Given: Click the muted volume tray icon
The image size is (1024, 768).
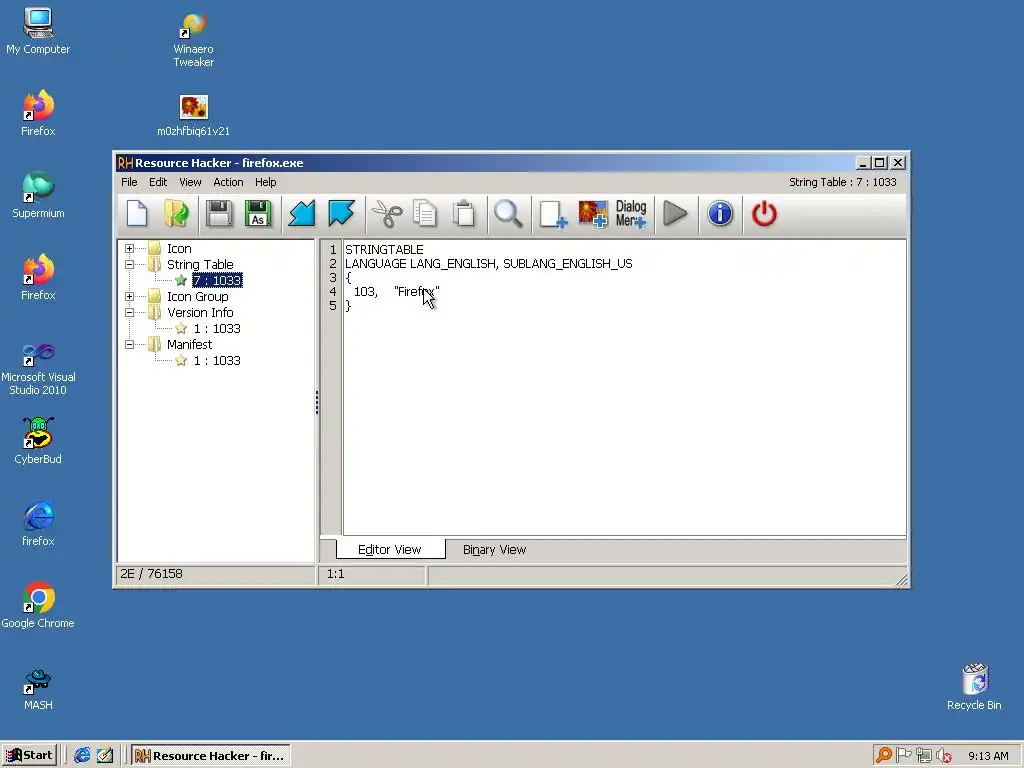Looking at the screenshot, I should pyautogui.click(x=943, y=756).
